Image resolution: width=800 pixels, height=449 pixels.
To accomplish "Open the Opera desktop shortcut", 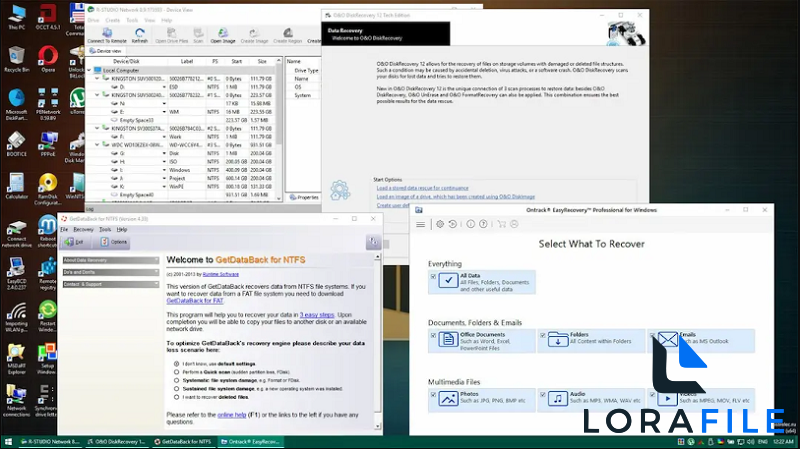I will (x=47, y=58).
